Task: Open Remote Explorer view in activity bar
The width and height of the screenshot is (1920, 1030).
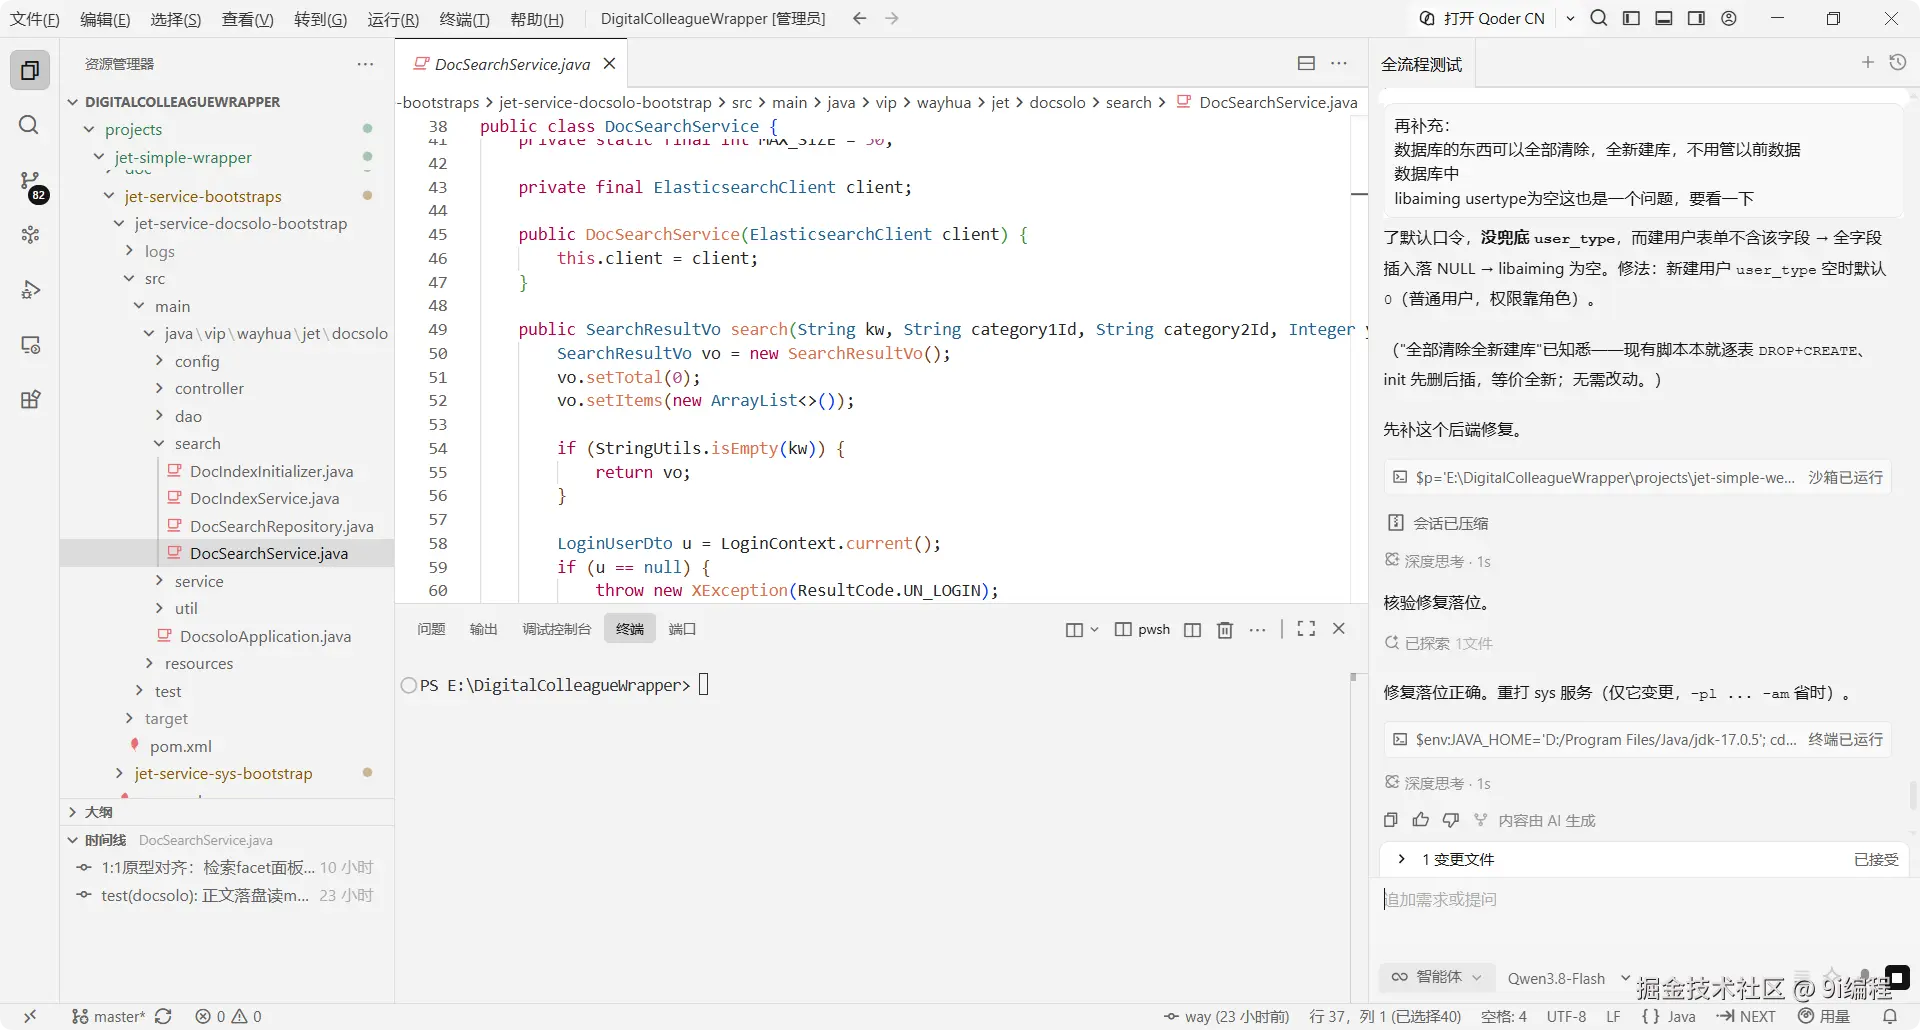Action: pos(30,345)
